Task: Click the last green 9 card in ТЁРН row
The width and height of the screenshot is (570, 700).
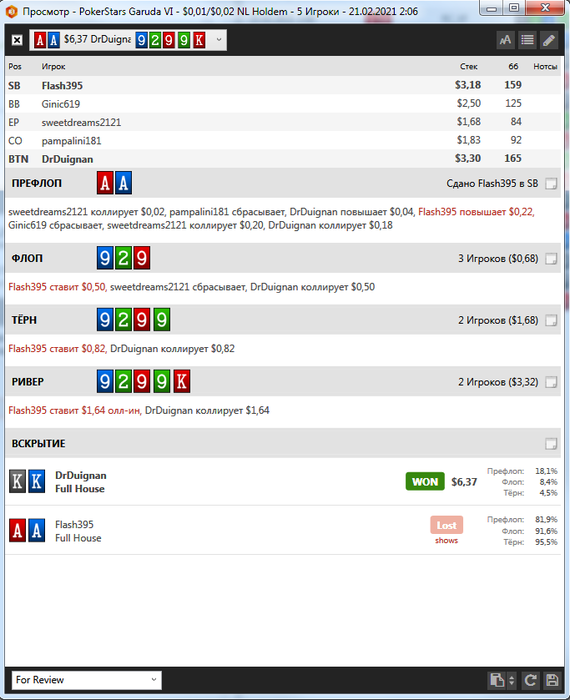Action: tap(162, 320)
